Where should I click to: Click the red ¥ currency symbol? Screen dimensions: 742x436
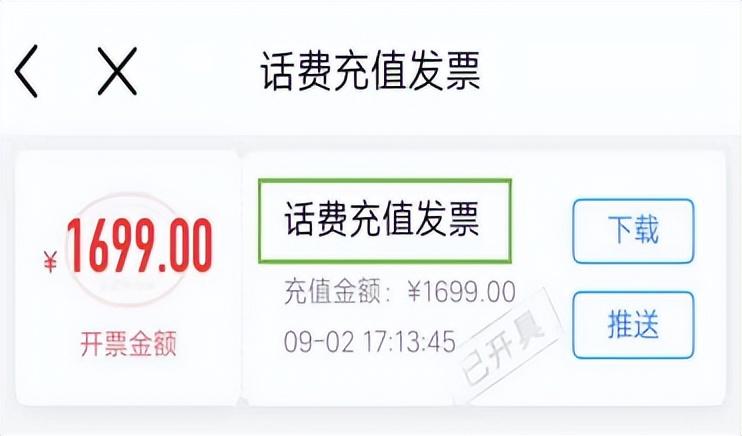point(51,263)
